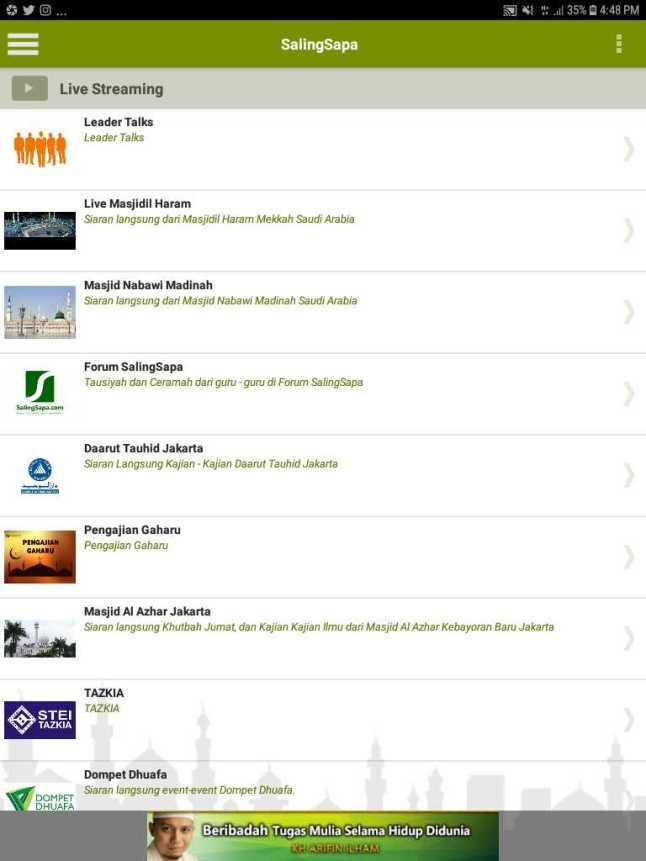
Task: Tap the STEI TAZKIA logo
Action: 40,719
